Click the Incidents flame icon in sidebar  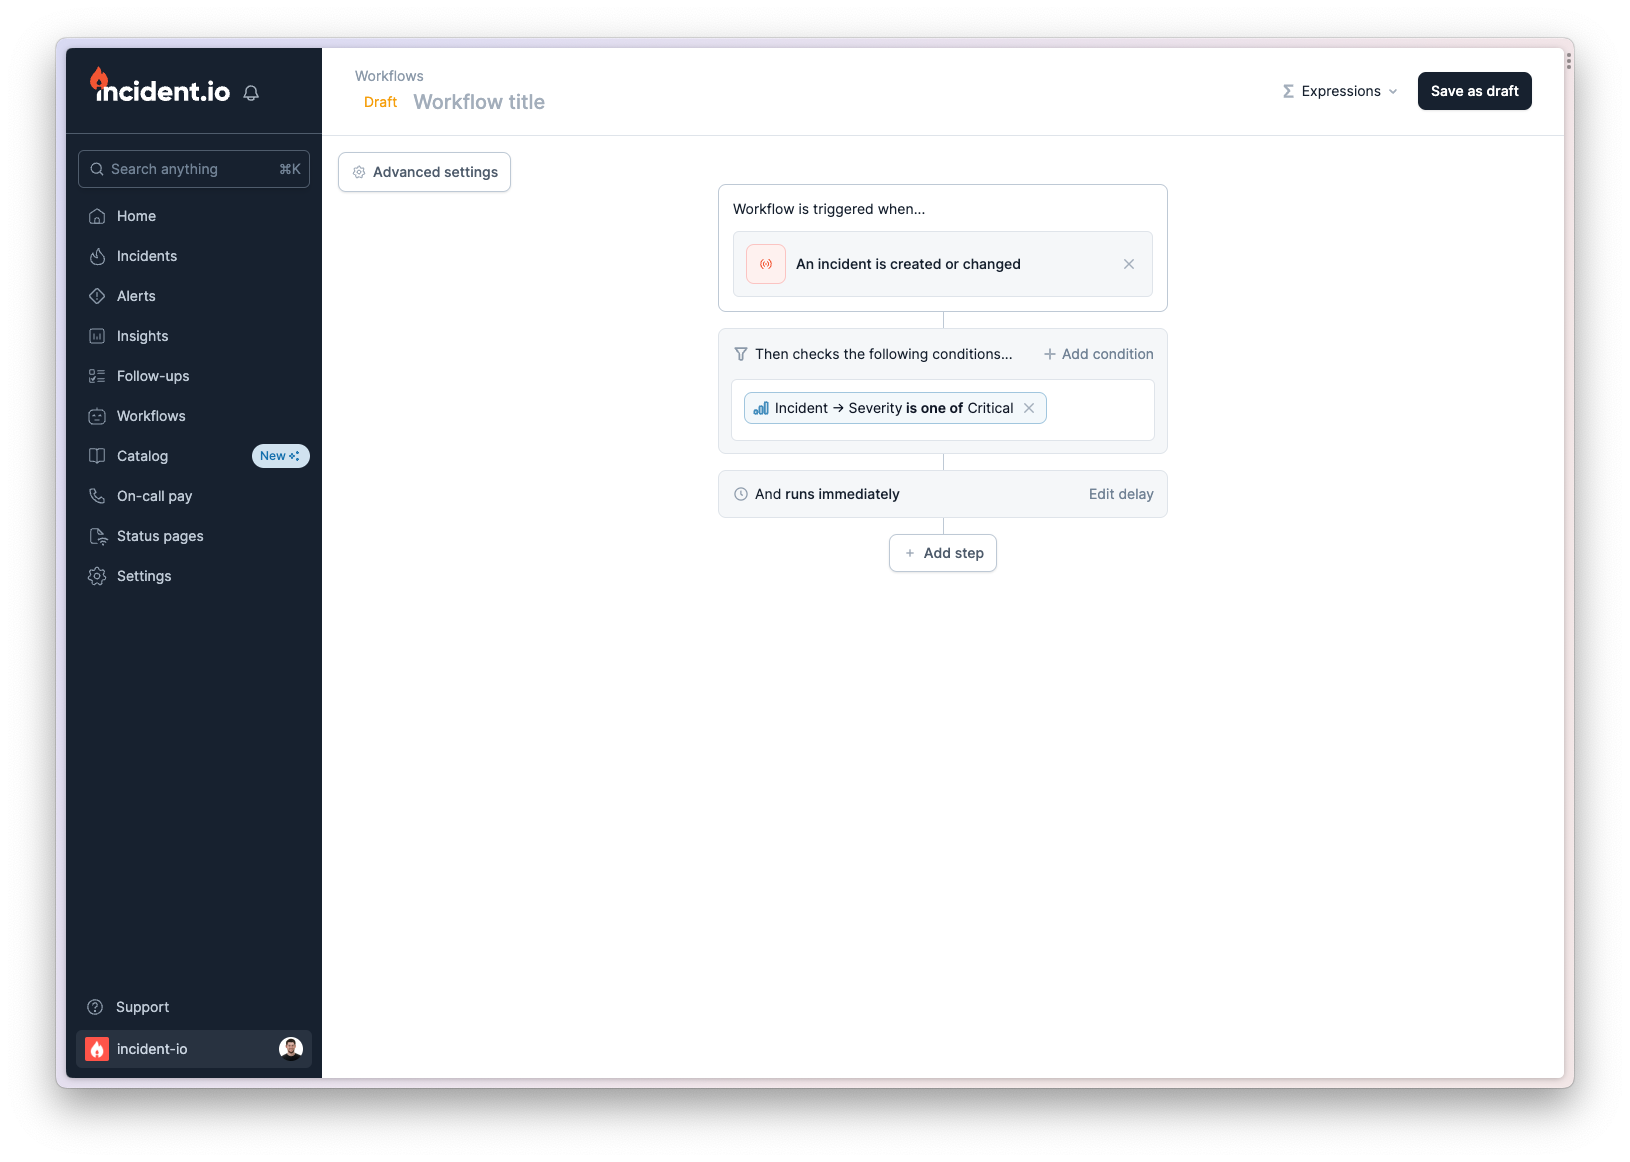(97, 256)
